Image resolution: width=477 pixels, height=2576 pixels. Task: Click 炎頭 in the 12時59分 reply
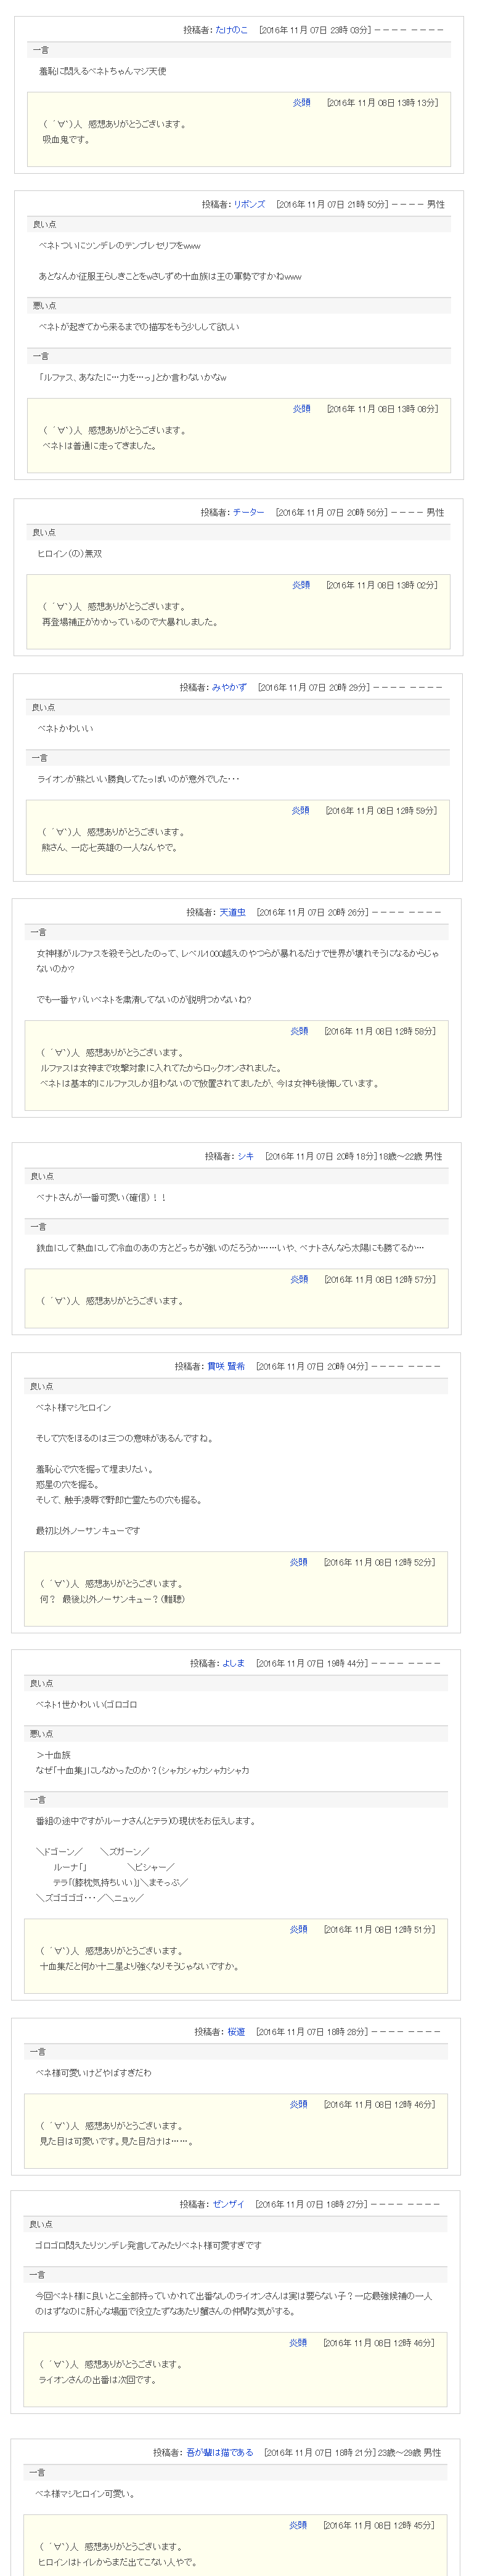[x=300, y=810]
